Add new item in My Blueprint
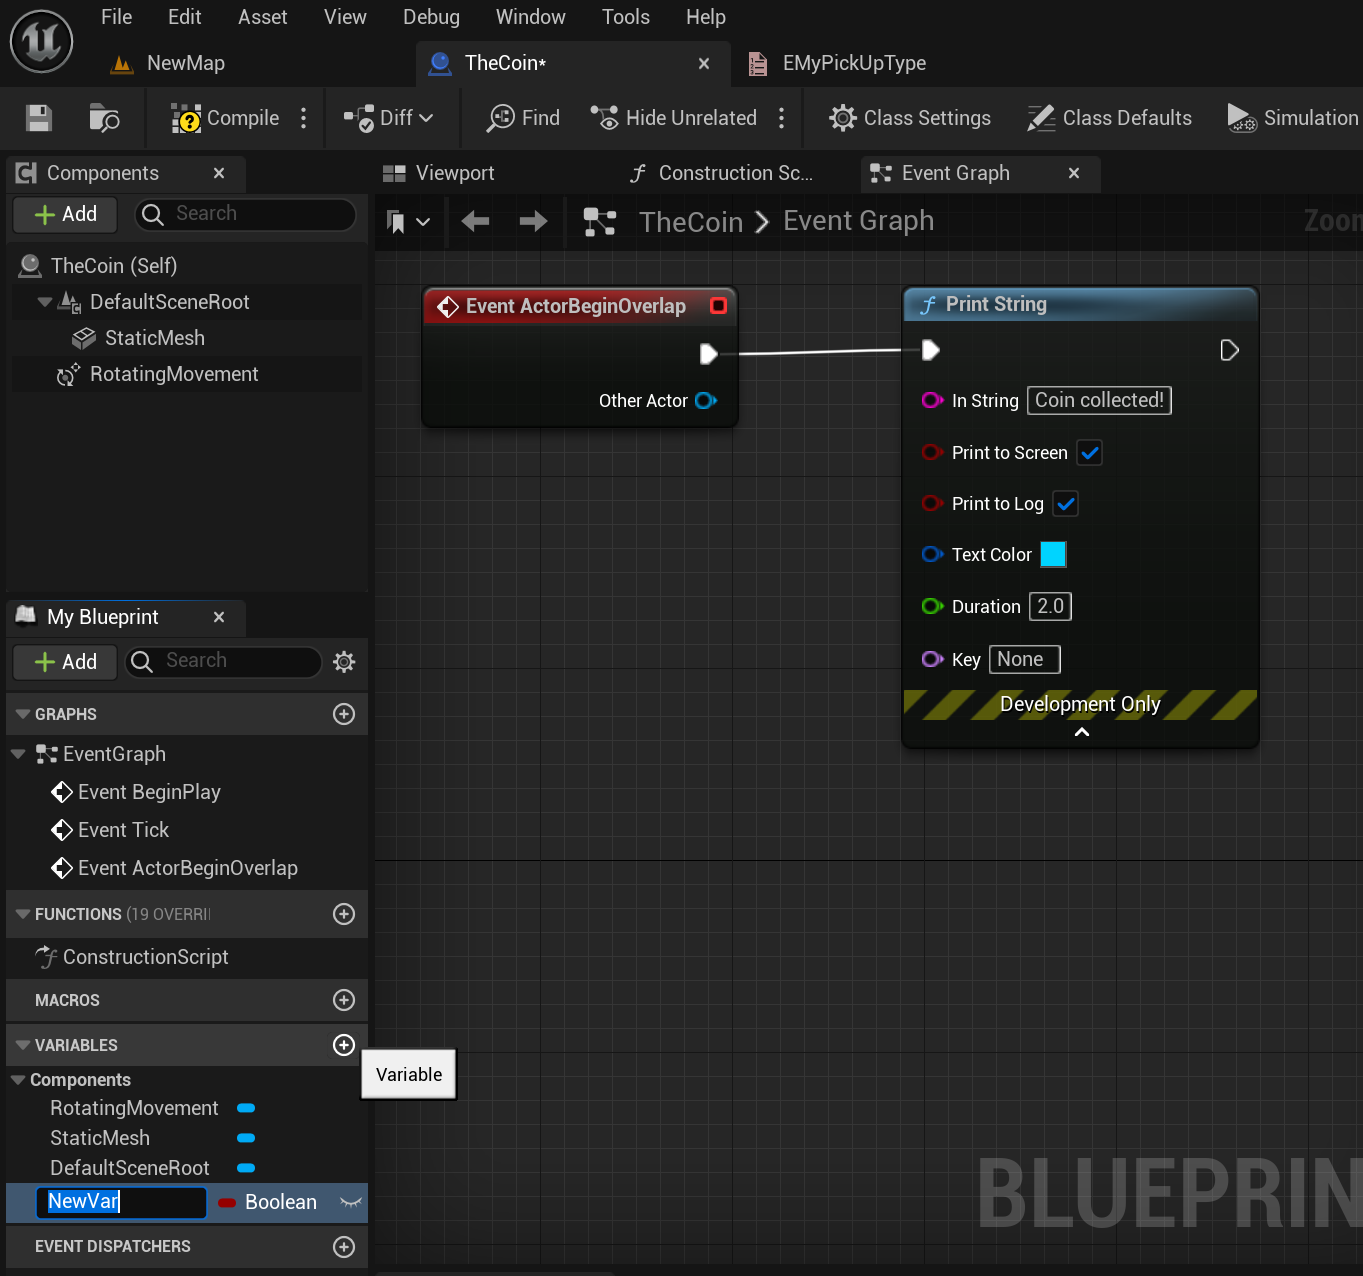 coord(65,662)
